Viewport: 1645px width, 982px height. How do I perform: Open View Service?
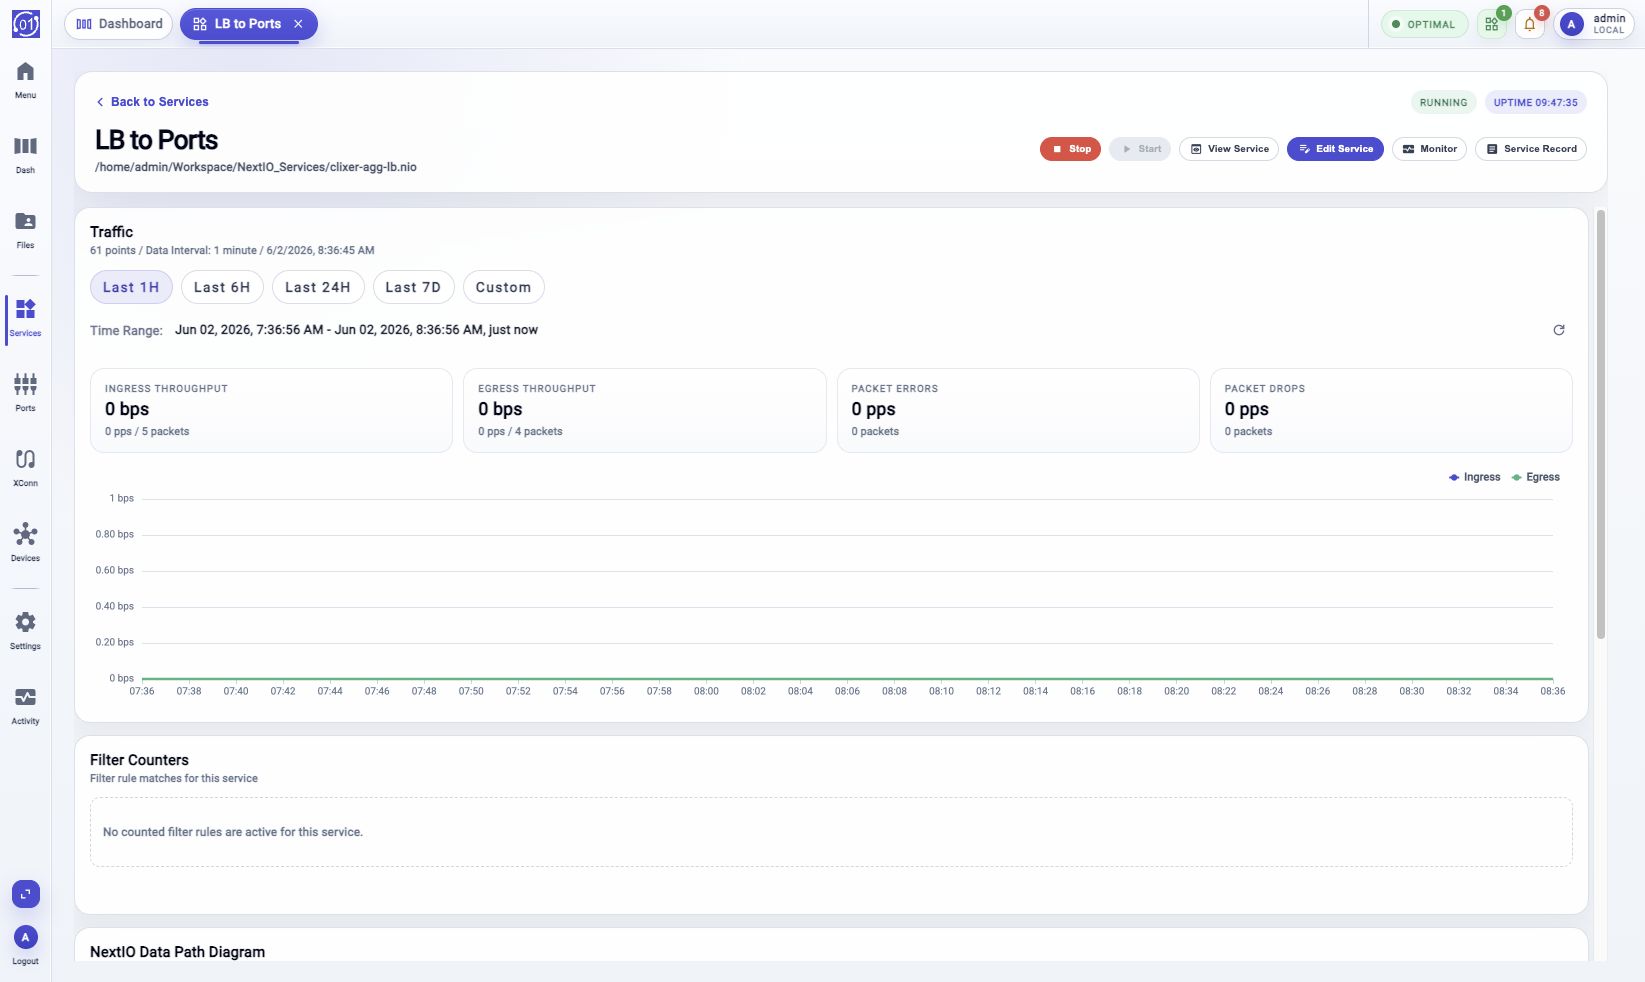tap(1229, 149)
